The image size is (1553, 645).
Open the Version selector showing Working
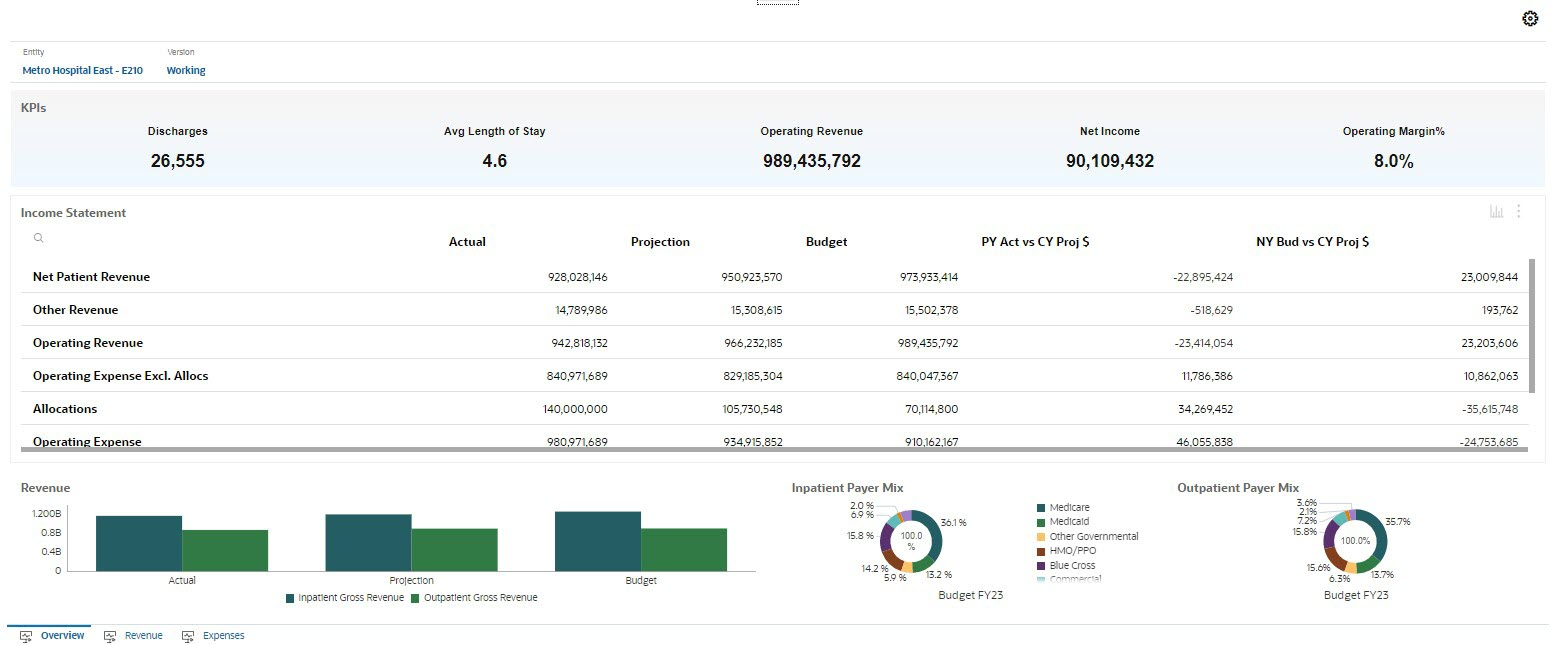coord(186,70)
